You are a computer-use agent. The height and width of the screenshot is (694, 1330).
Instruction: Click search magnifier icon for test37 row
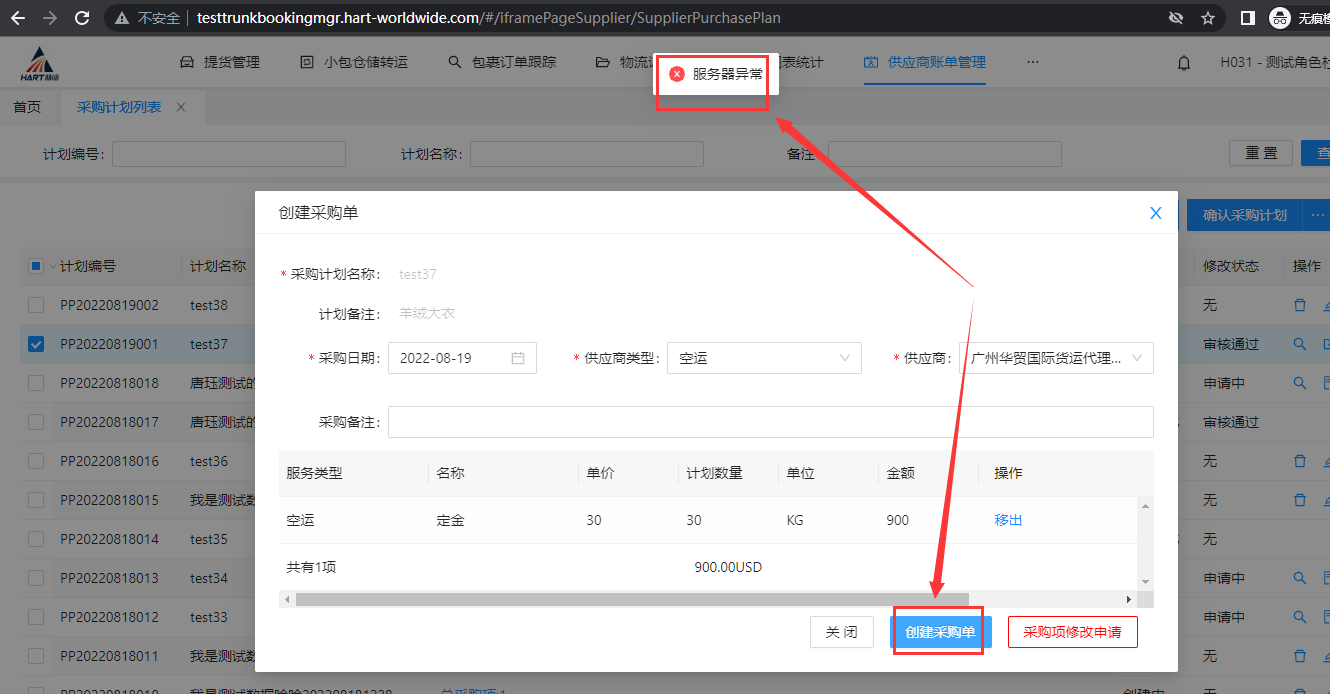(x=1299, y=344)
